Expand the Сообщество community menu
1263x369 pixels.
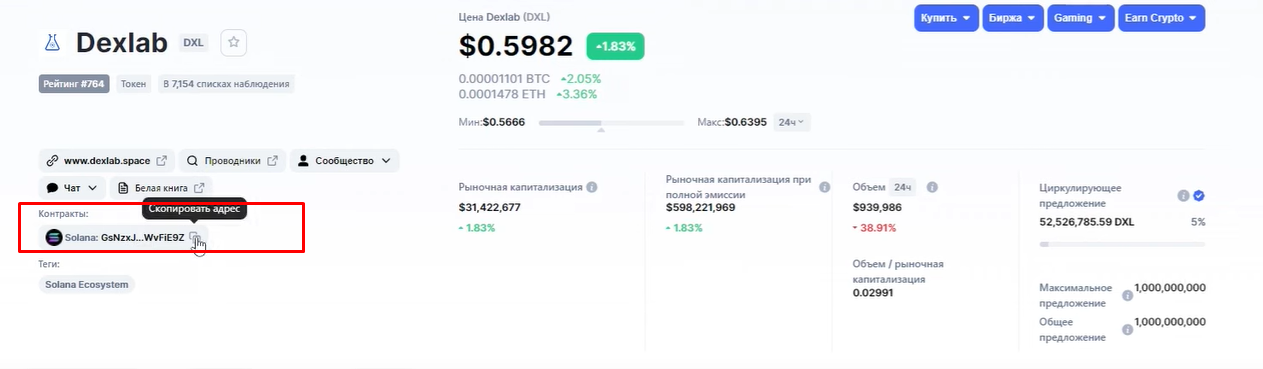point(345,160)
